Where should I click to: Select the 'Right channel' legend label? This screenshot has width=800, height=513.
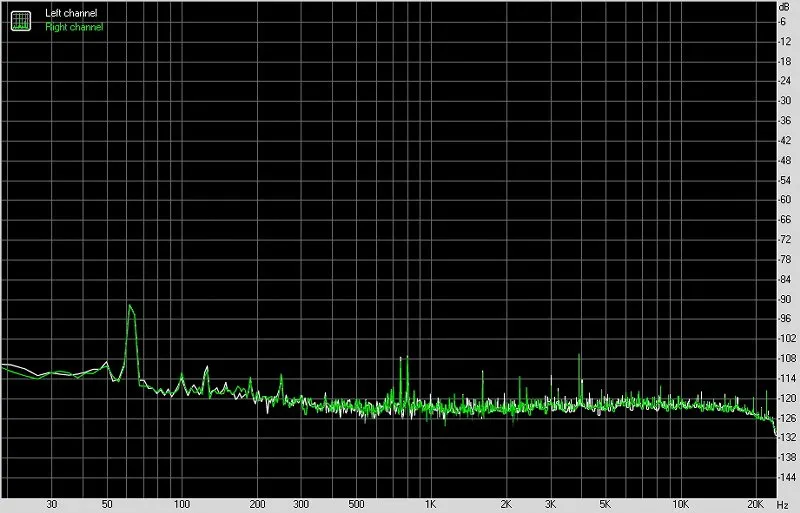pyautogui.click(x=74, y=27)
